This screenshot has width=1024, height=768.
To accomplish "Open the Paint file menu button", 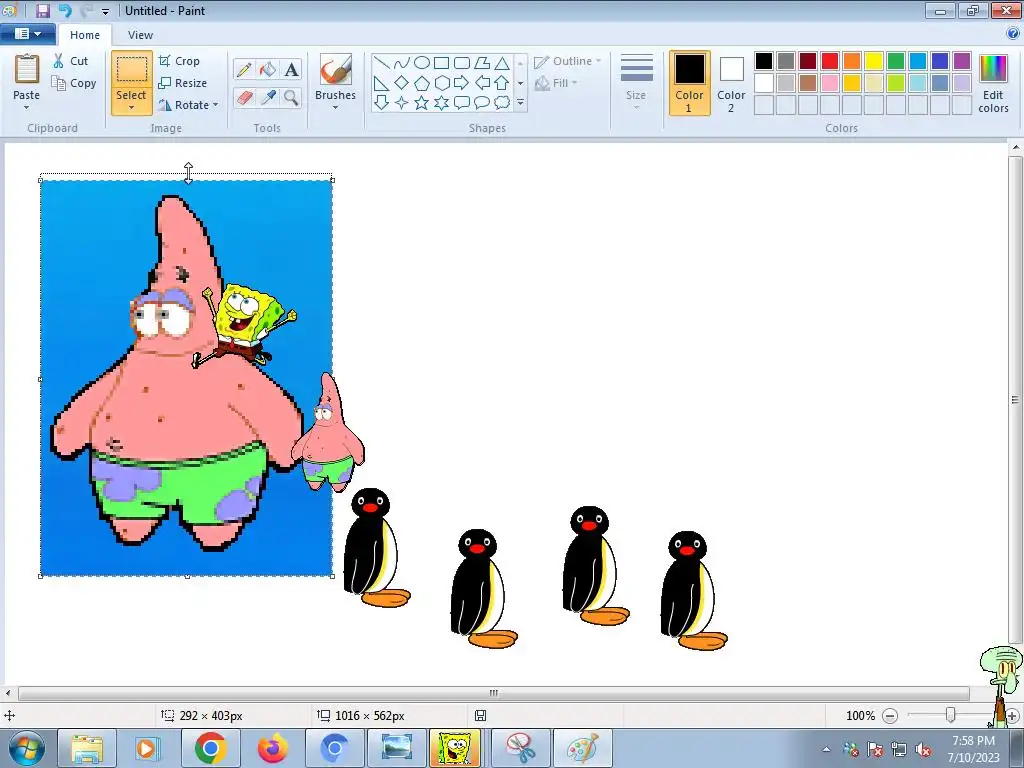I will 27,34.
